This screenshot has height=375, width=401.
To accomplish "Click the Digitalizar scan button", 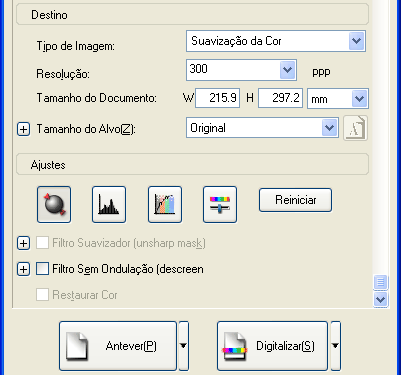I will pos(272,346).
